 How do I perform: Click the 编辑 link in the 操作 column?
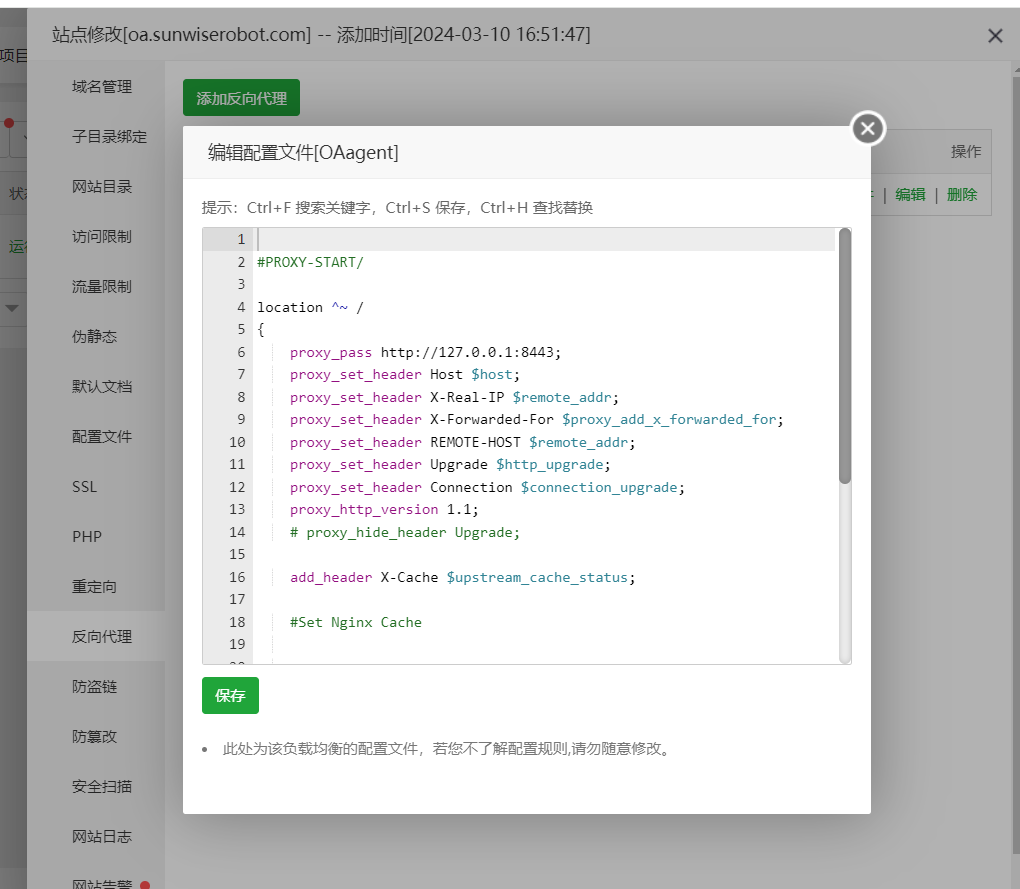(x=910, y=195)
